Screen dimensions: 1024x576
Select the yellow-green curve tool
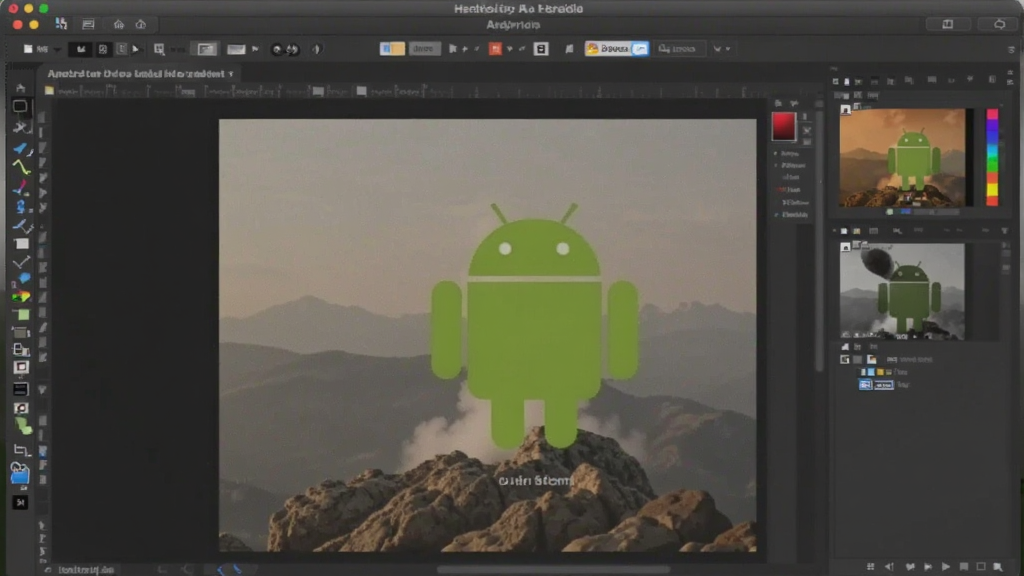pyautogui.click(x=21, y=168)
